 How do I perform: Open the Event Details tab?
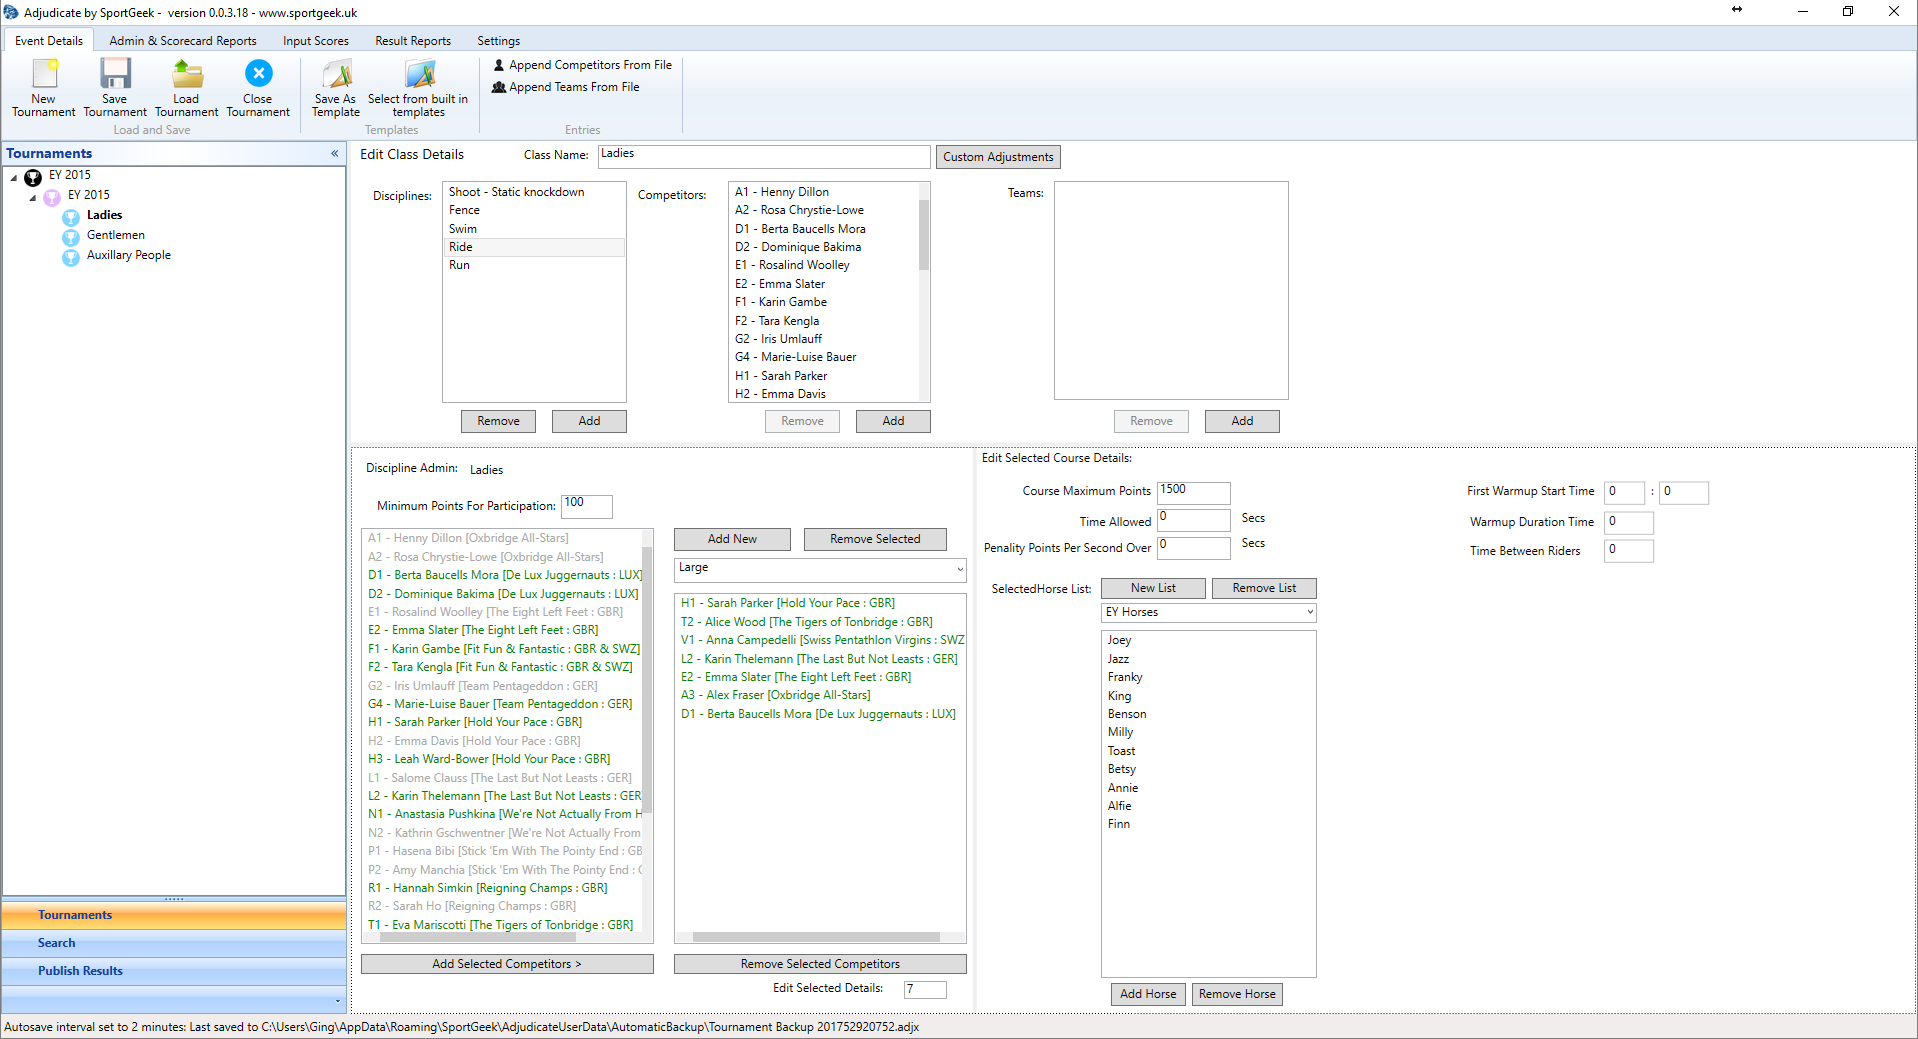coord(49,41)
